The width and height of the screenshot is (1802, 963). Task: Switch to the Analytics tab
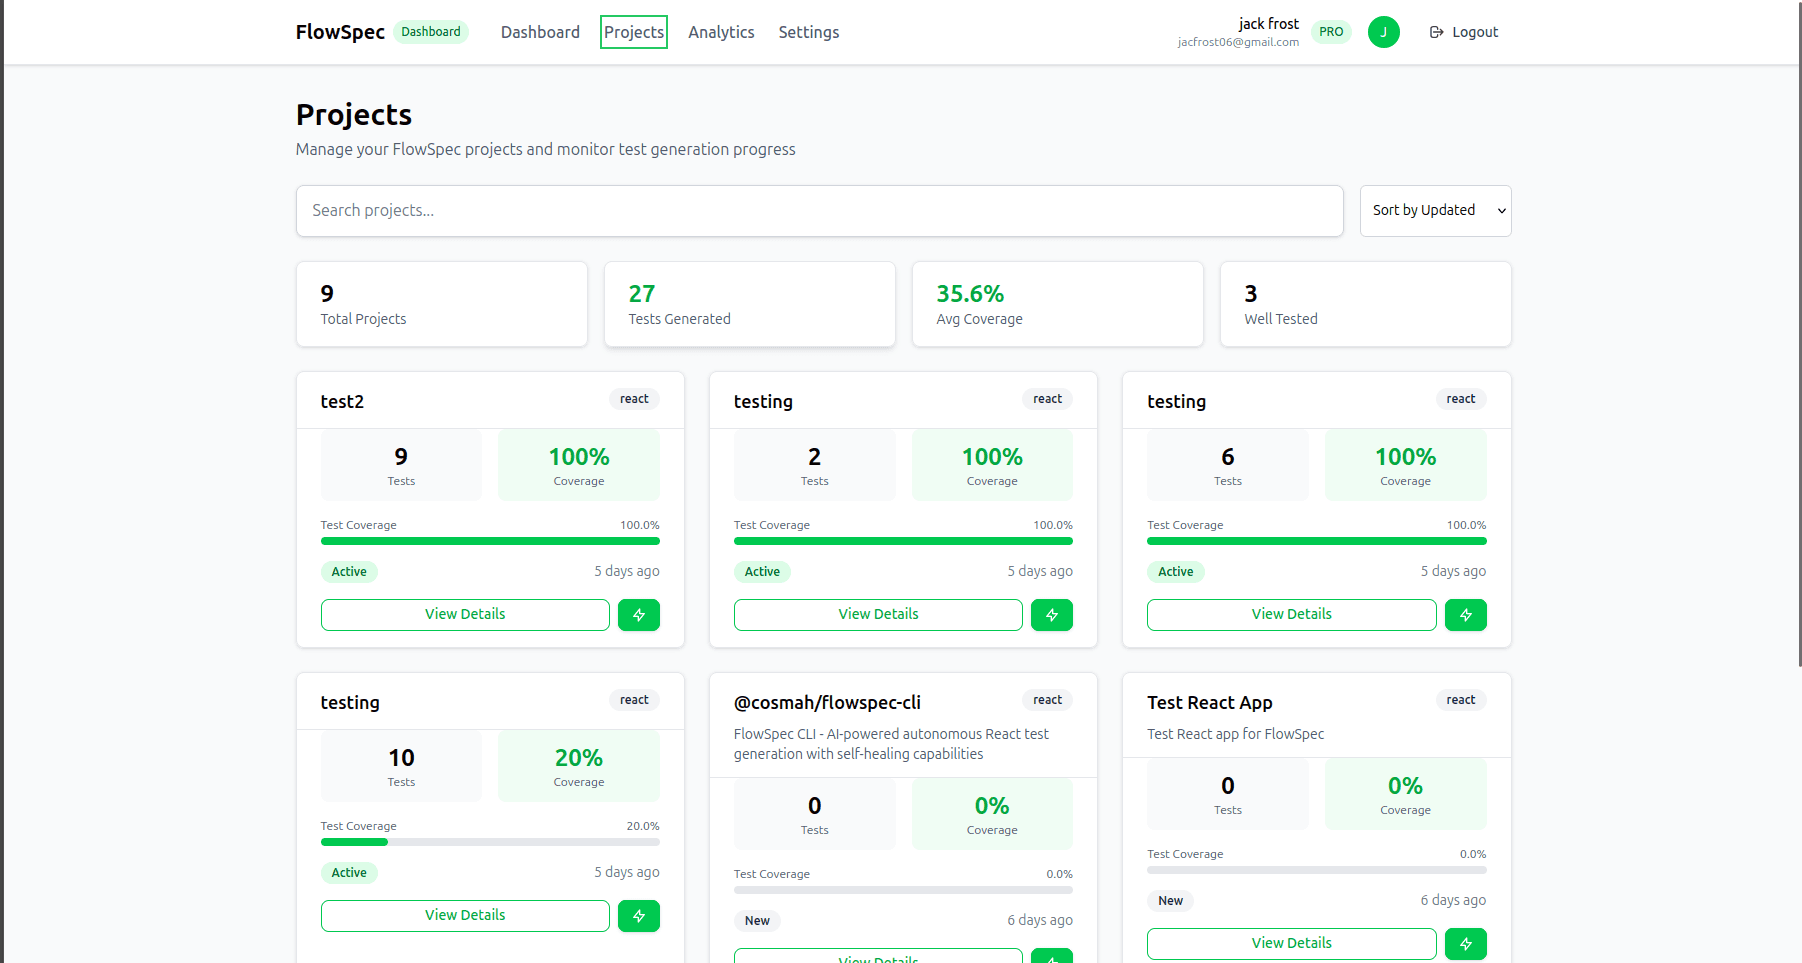click(721, 32)
